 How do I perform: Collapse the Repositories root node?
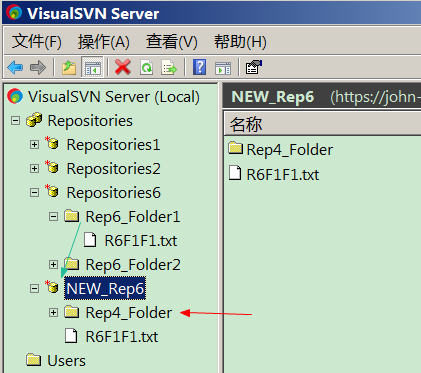point(15,121)
